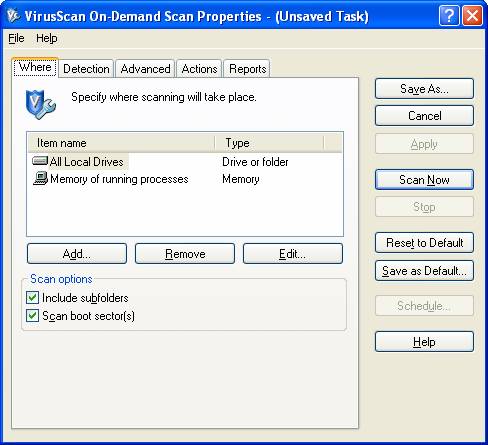
Task: Click the VirusScan shield icon in title bar
Action: click(13, 15)
